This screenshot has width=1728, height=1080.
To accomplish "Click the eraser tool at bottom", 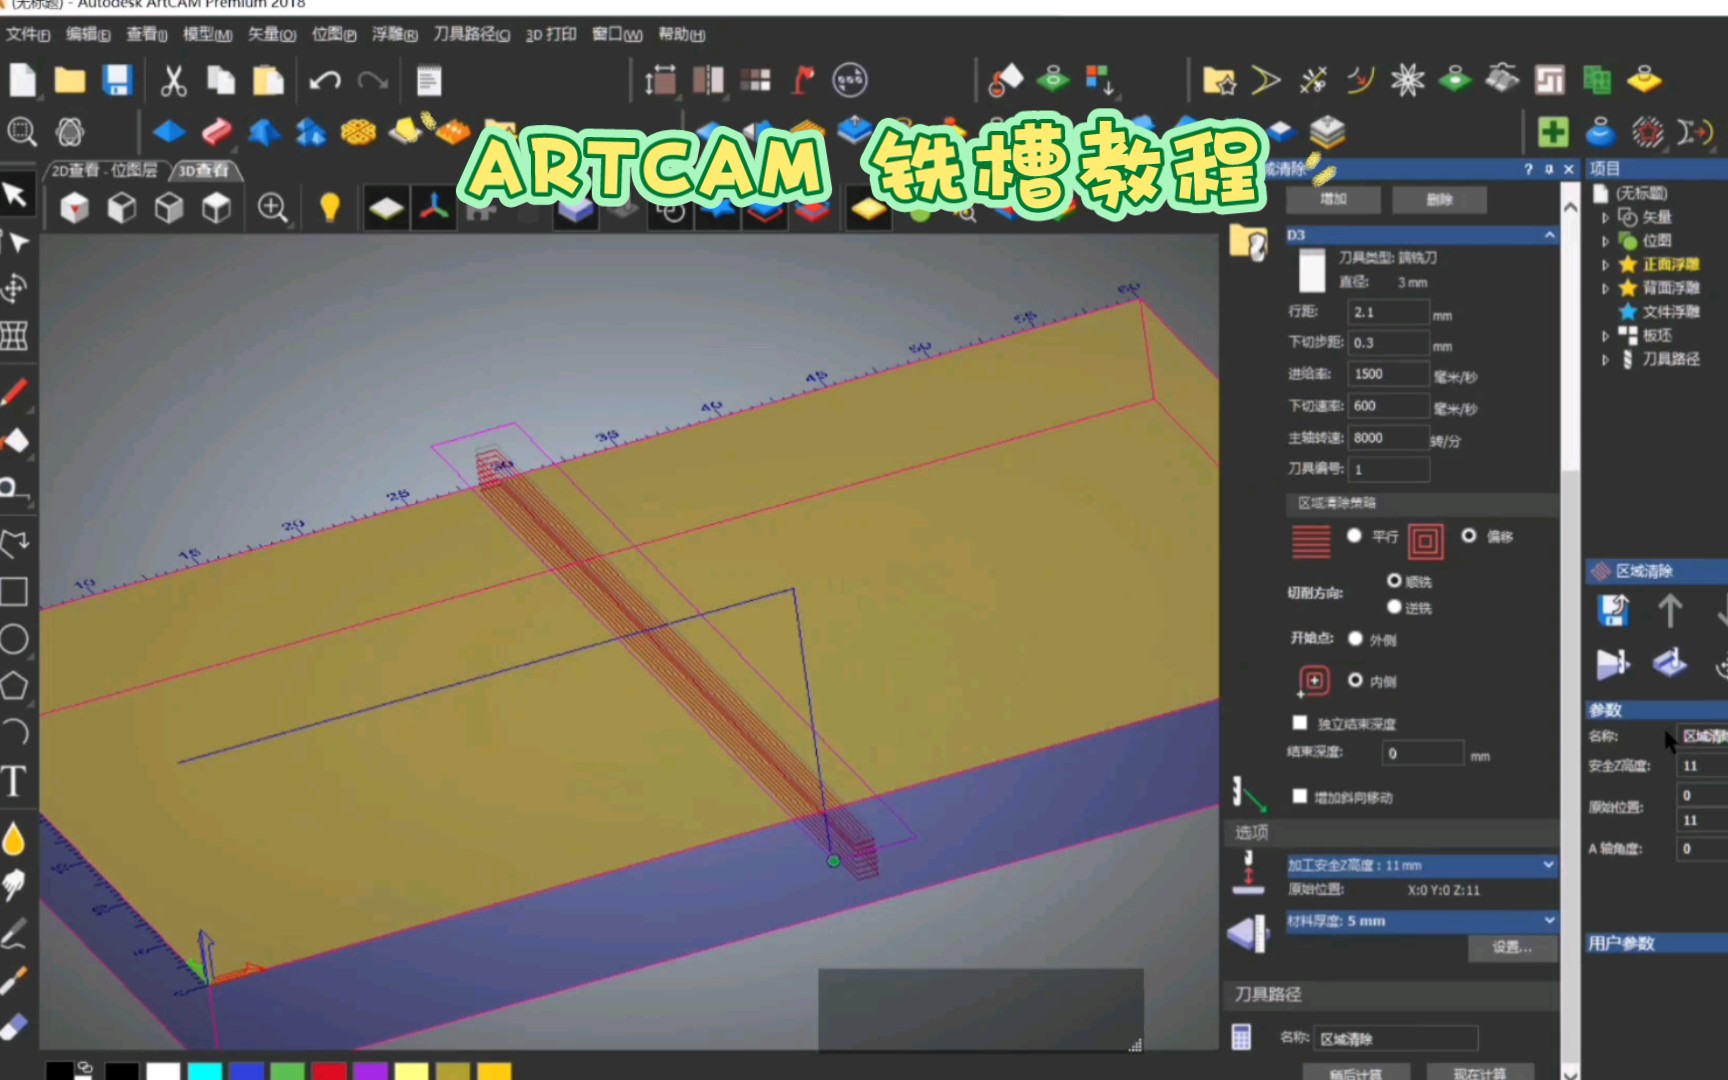I will (13, 1028).
